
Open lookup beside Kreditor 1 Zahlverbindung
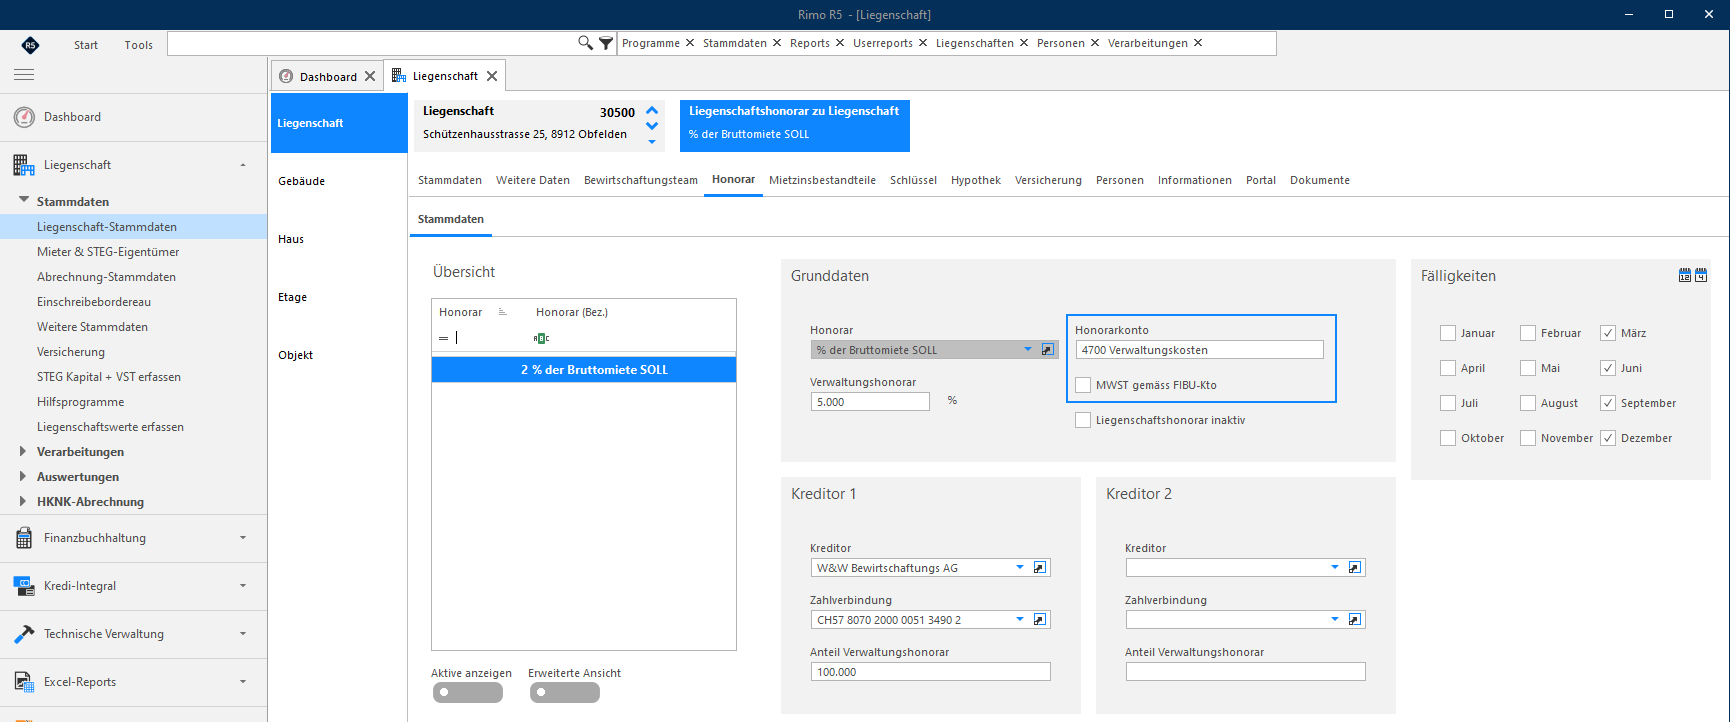pyautogui.click(x=1040, y=620)
